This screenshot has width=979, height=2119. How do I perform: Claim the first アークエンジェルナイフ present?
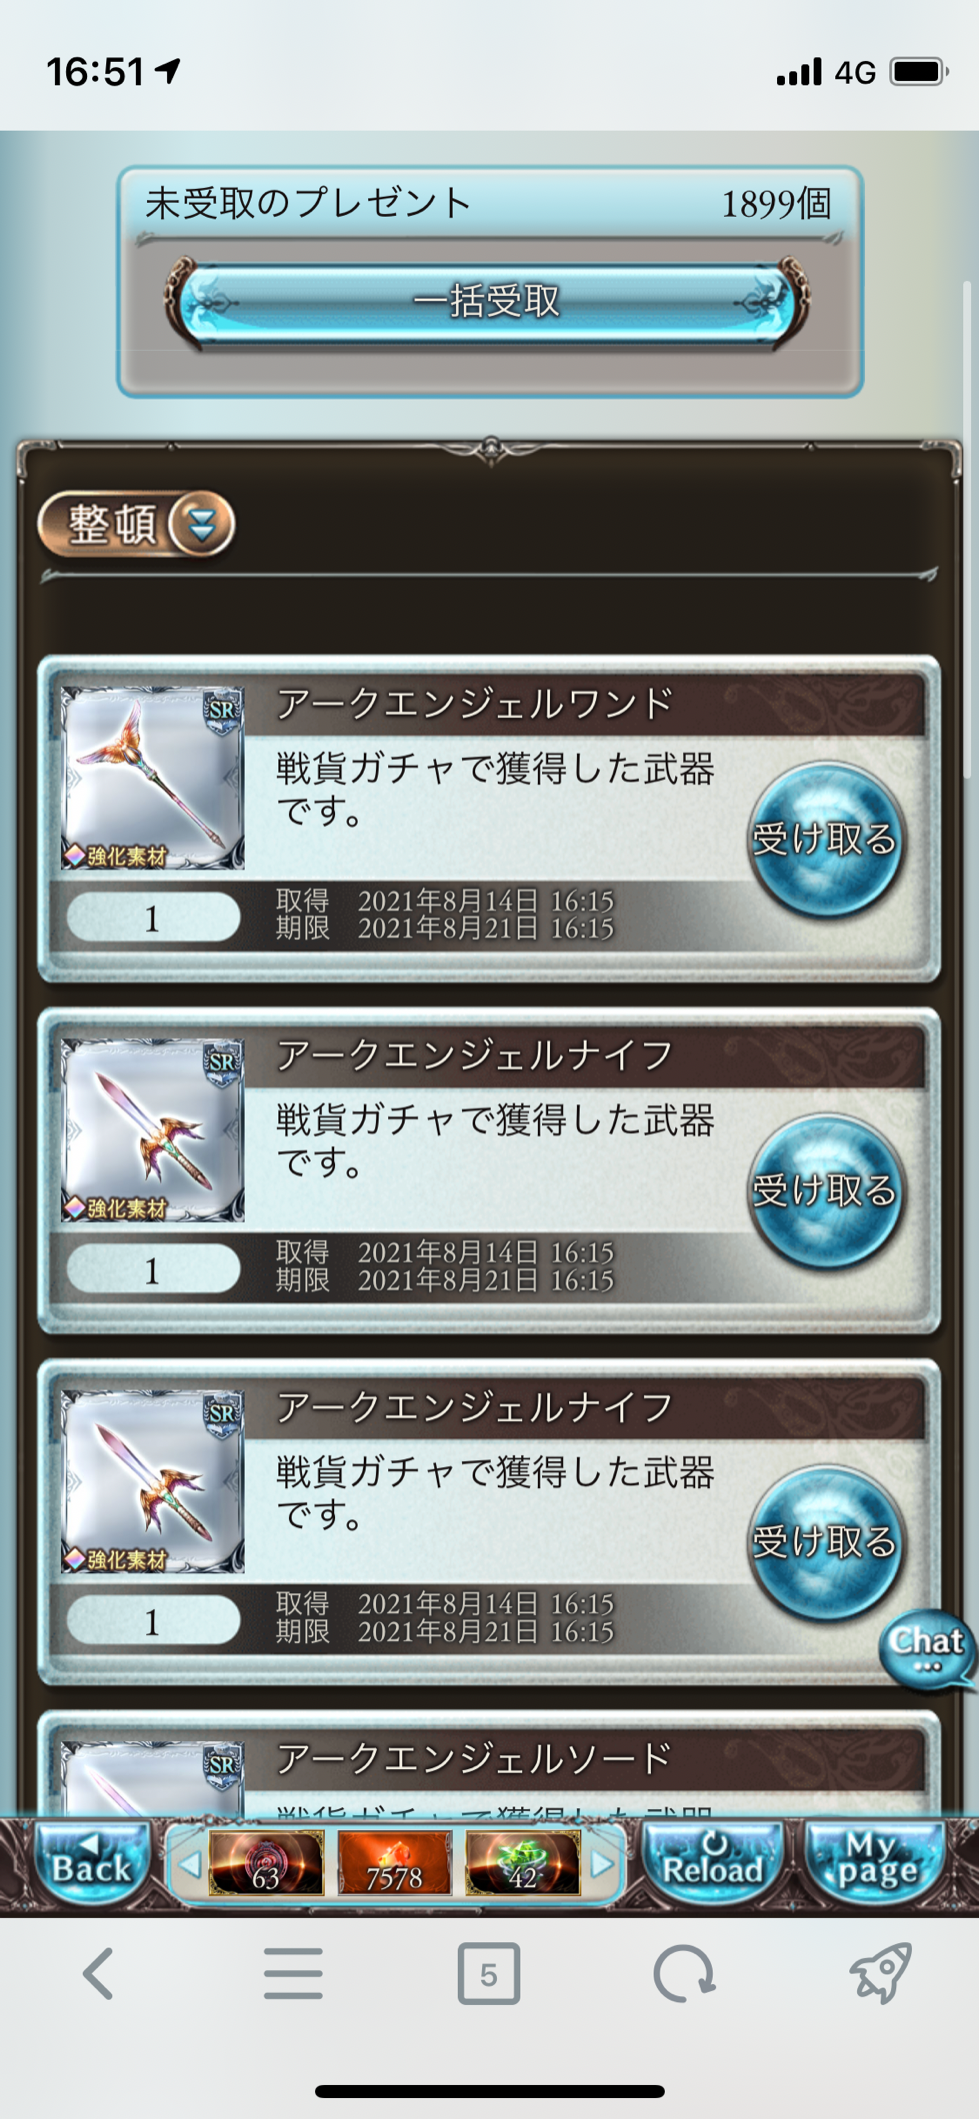(825, 1191)
